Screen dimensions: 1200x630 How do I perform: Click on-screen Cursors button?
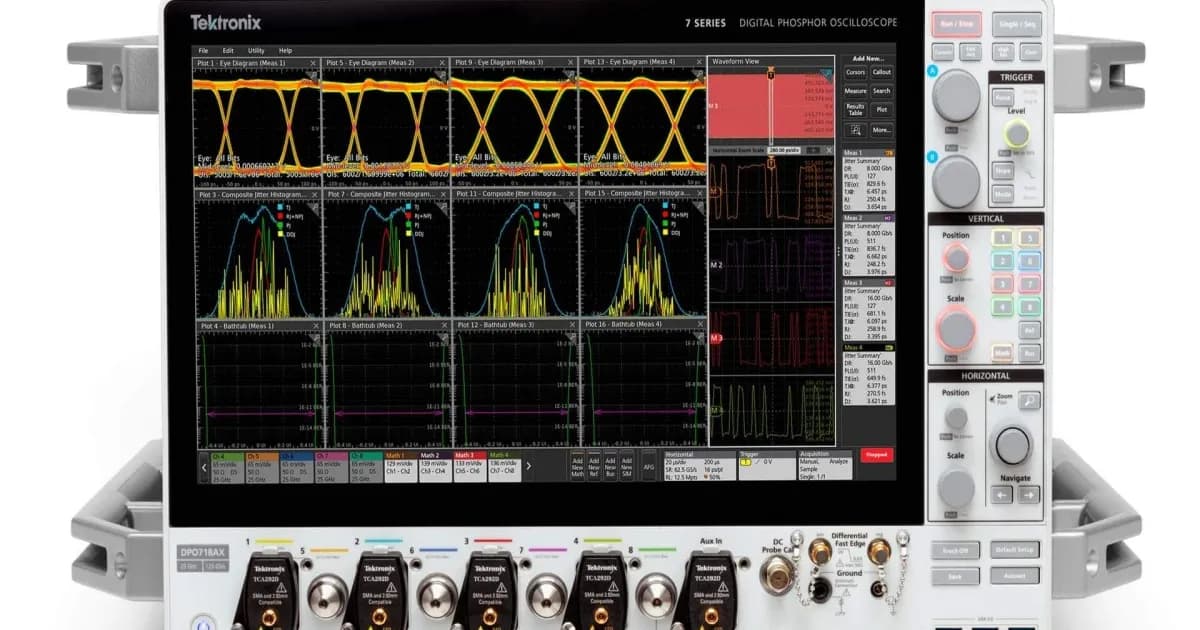coord(855,72)
